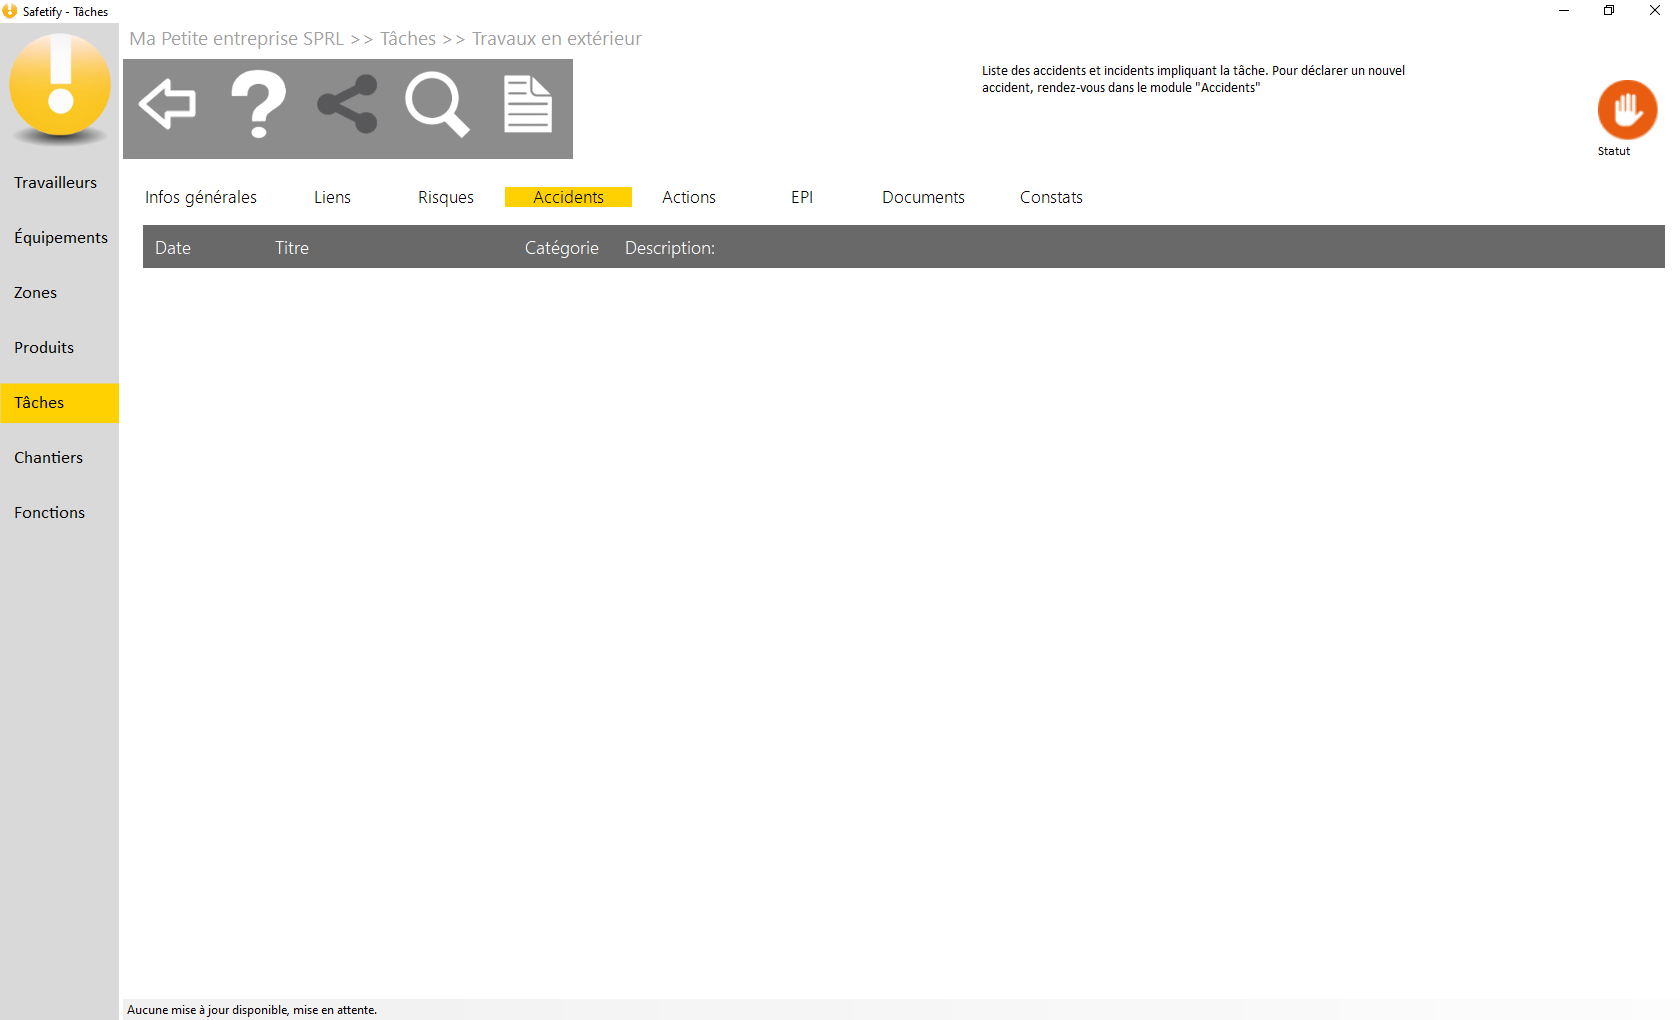Click the yellow Safetify exclamation logo

click(60, 86)
